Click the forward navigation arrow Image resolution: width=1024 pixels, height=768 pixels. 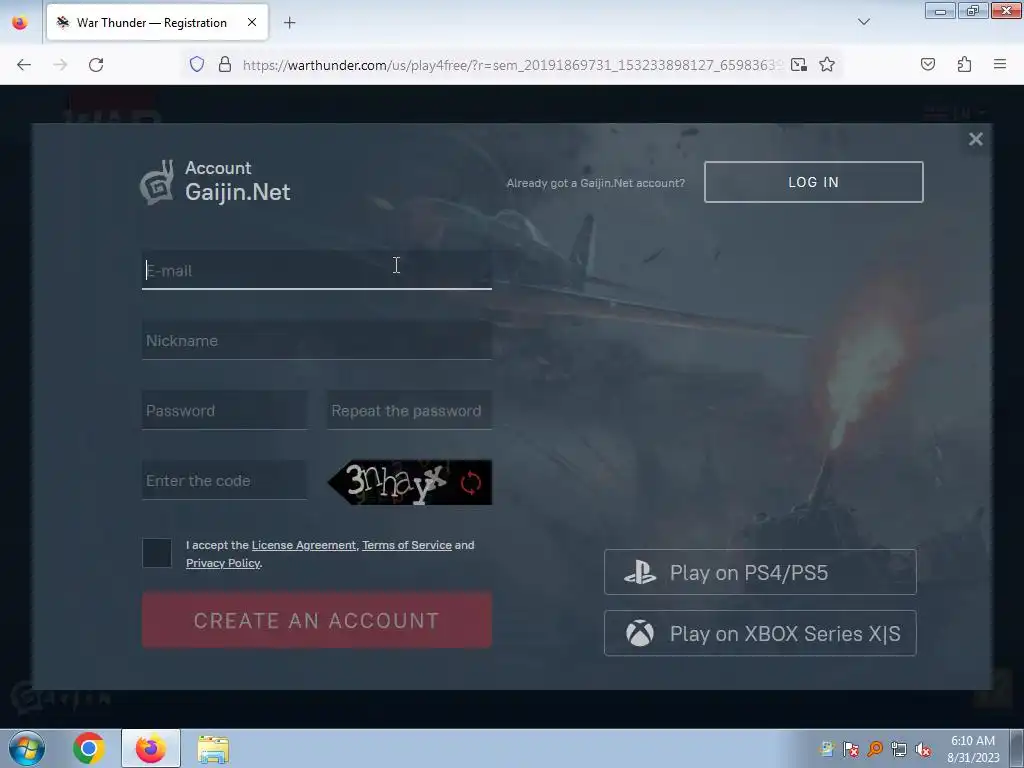click(x=60, y=65)
